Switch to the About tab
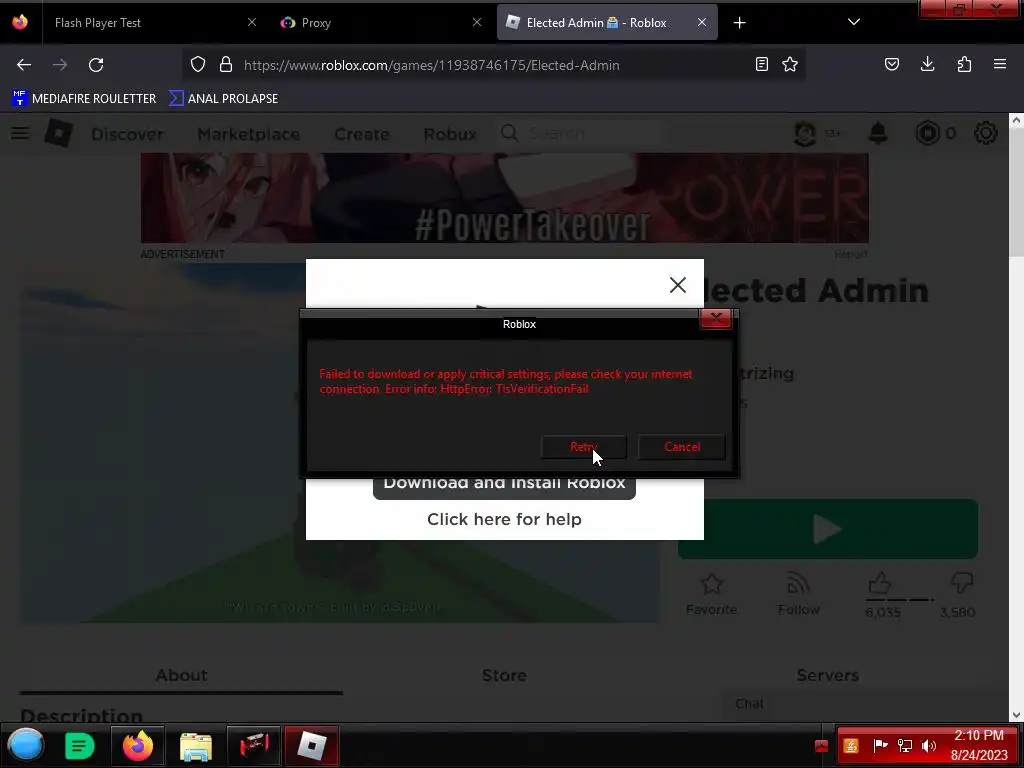Screen dimensions: 1024x768 [x=182, y=675]
